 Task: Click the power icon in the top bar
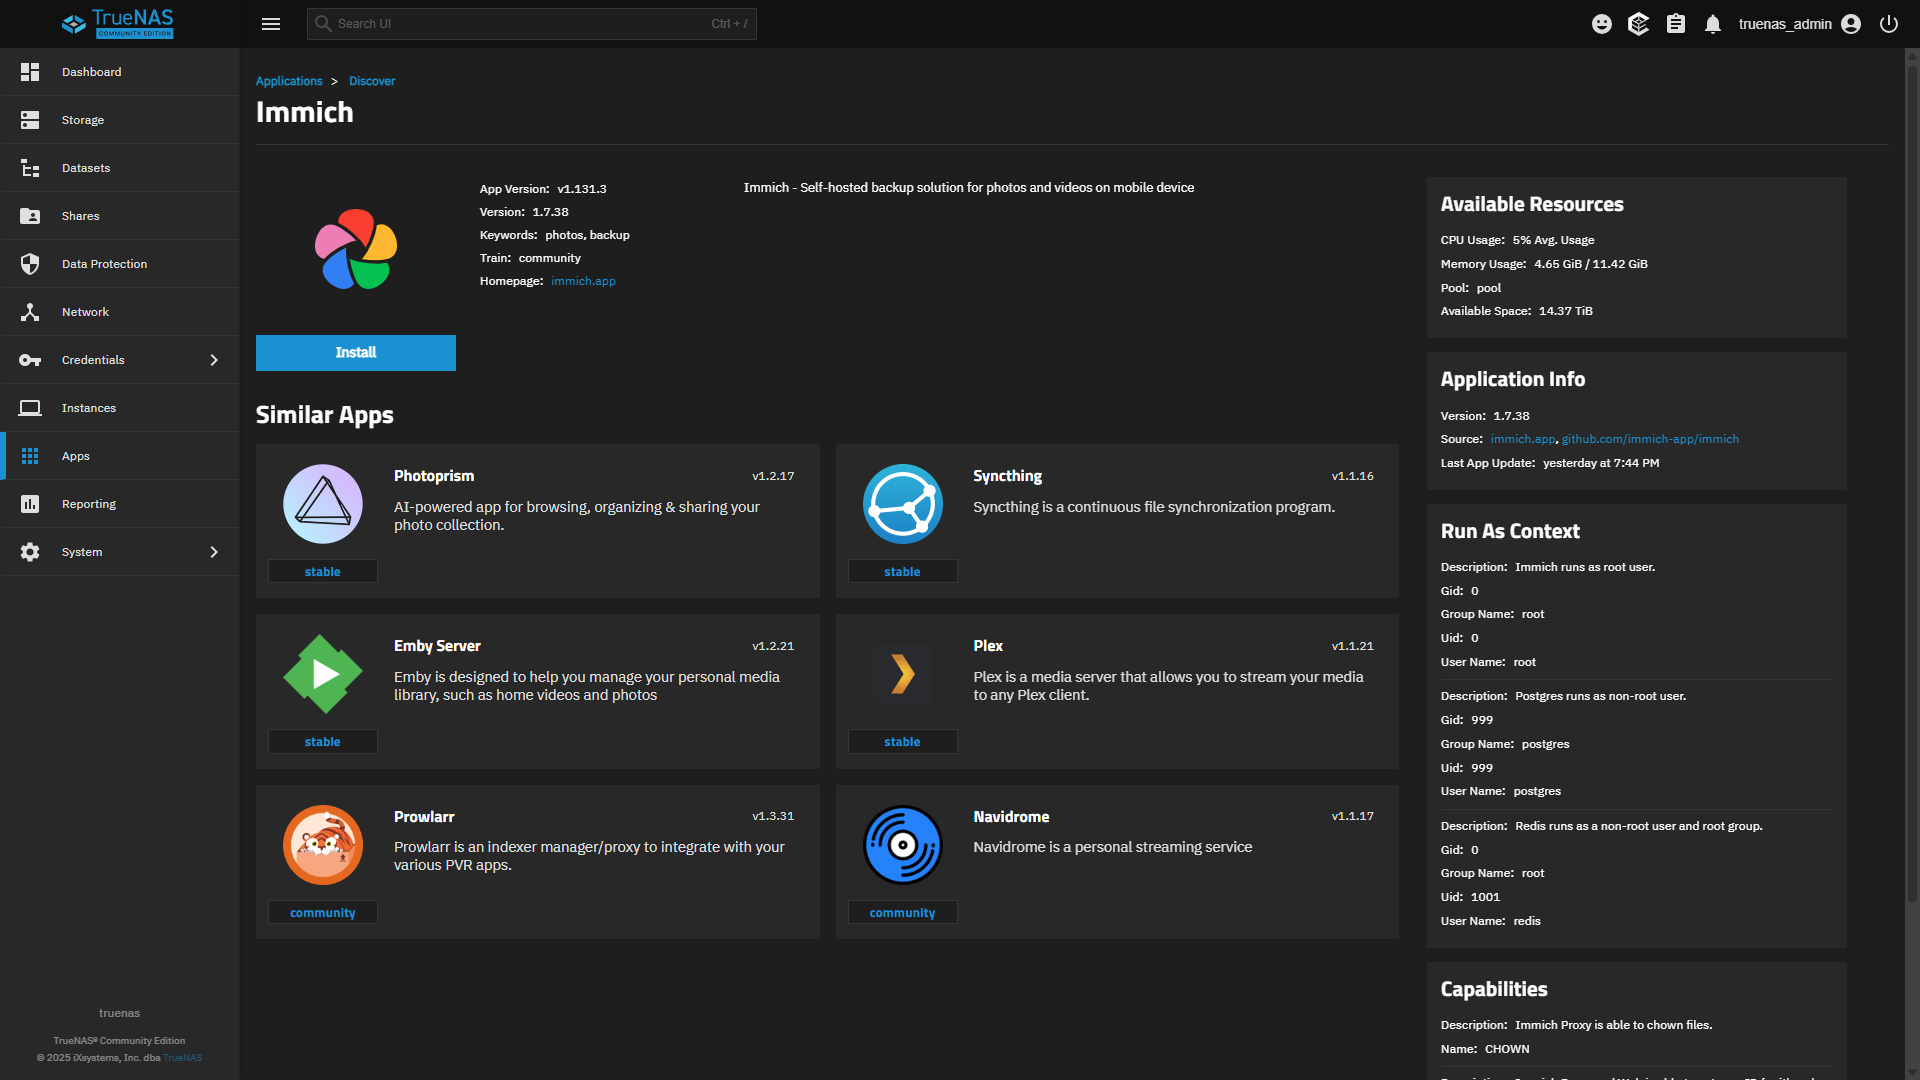coord(1889,24)
